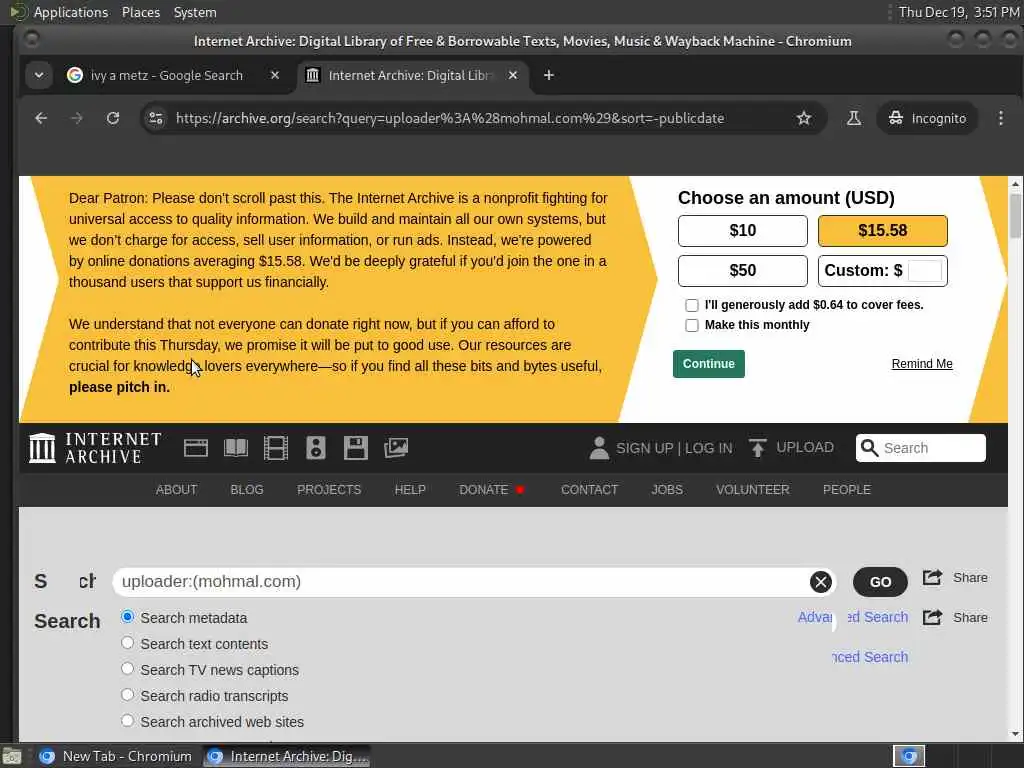
Task: Clear the uploader query with X icon
Action: click(821, 582)
